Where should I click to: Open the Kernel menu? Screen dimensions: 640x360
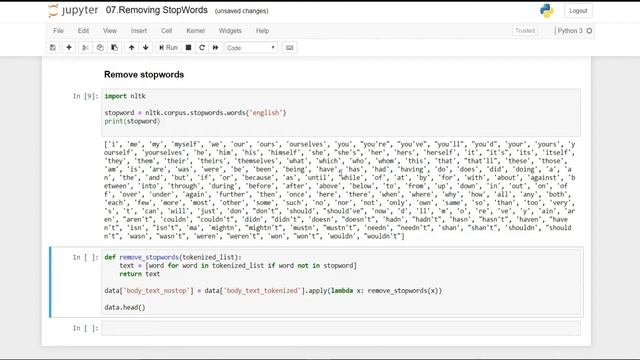[x=196, y=31]
